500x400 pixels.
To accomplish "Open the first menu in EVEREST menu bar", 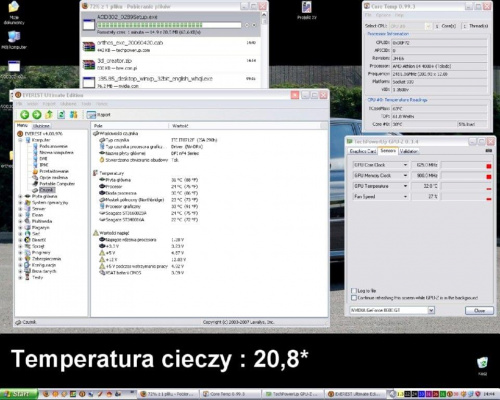I will (x=19, y=104).
